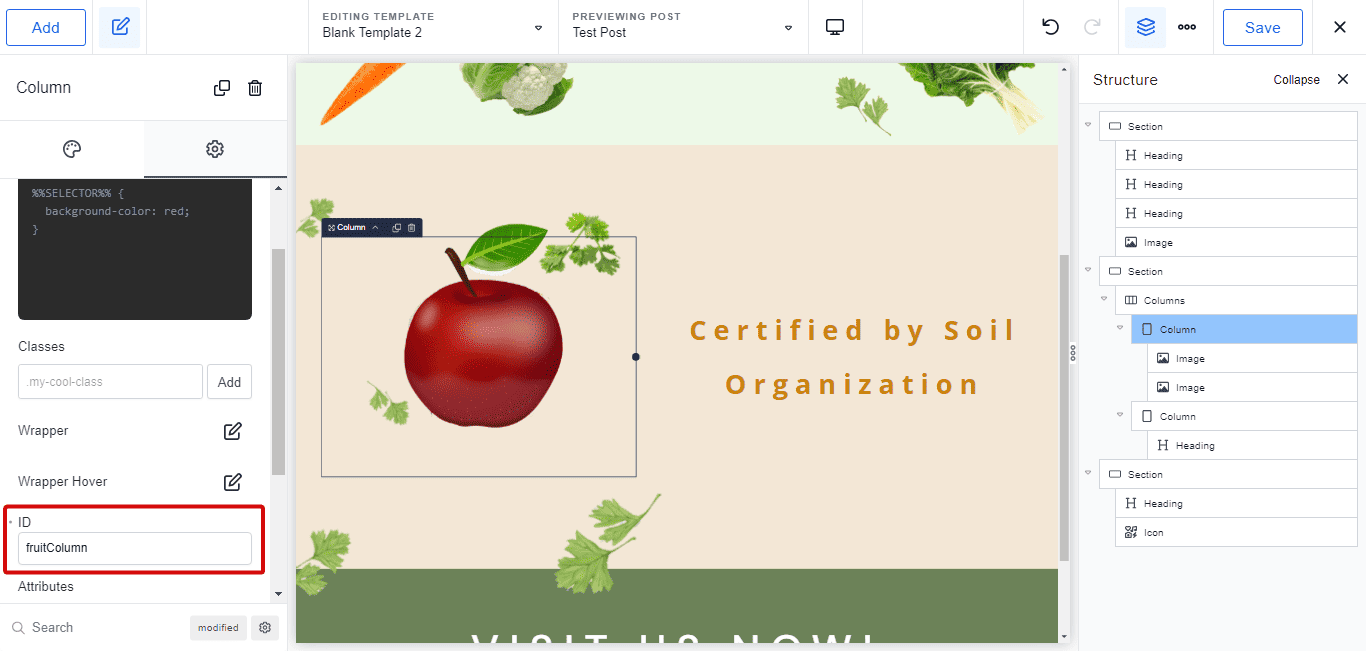1366x651 pixels.
Task: Click the Save button
Action: (x=1262, y=27)
